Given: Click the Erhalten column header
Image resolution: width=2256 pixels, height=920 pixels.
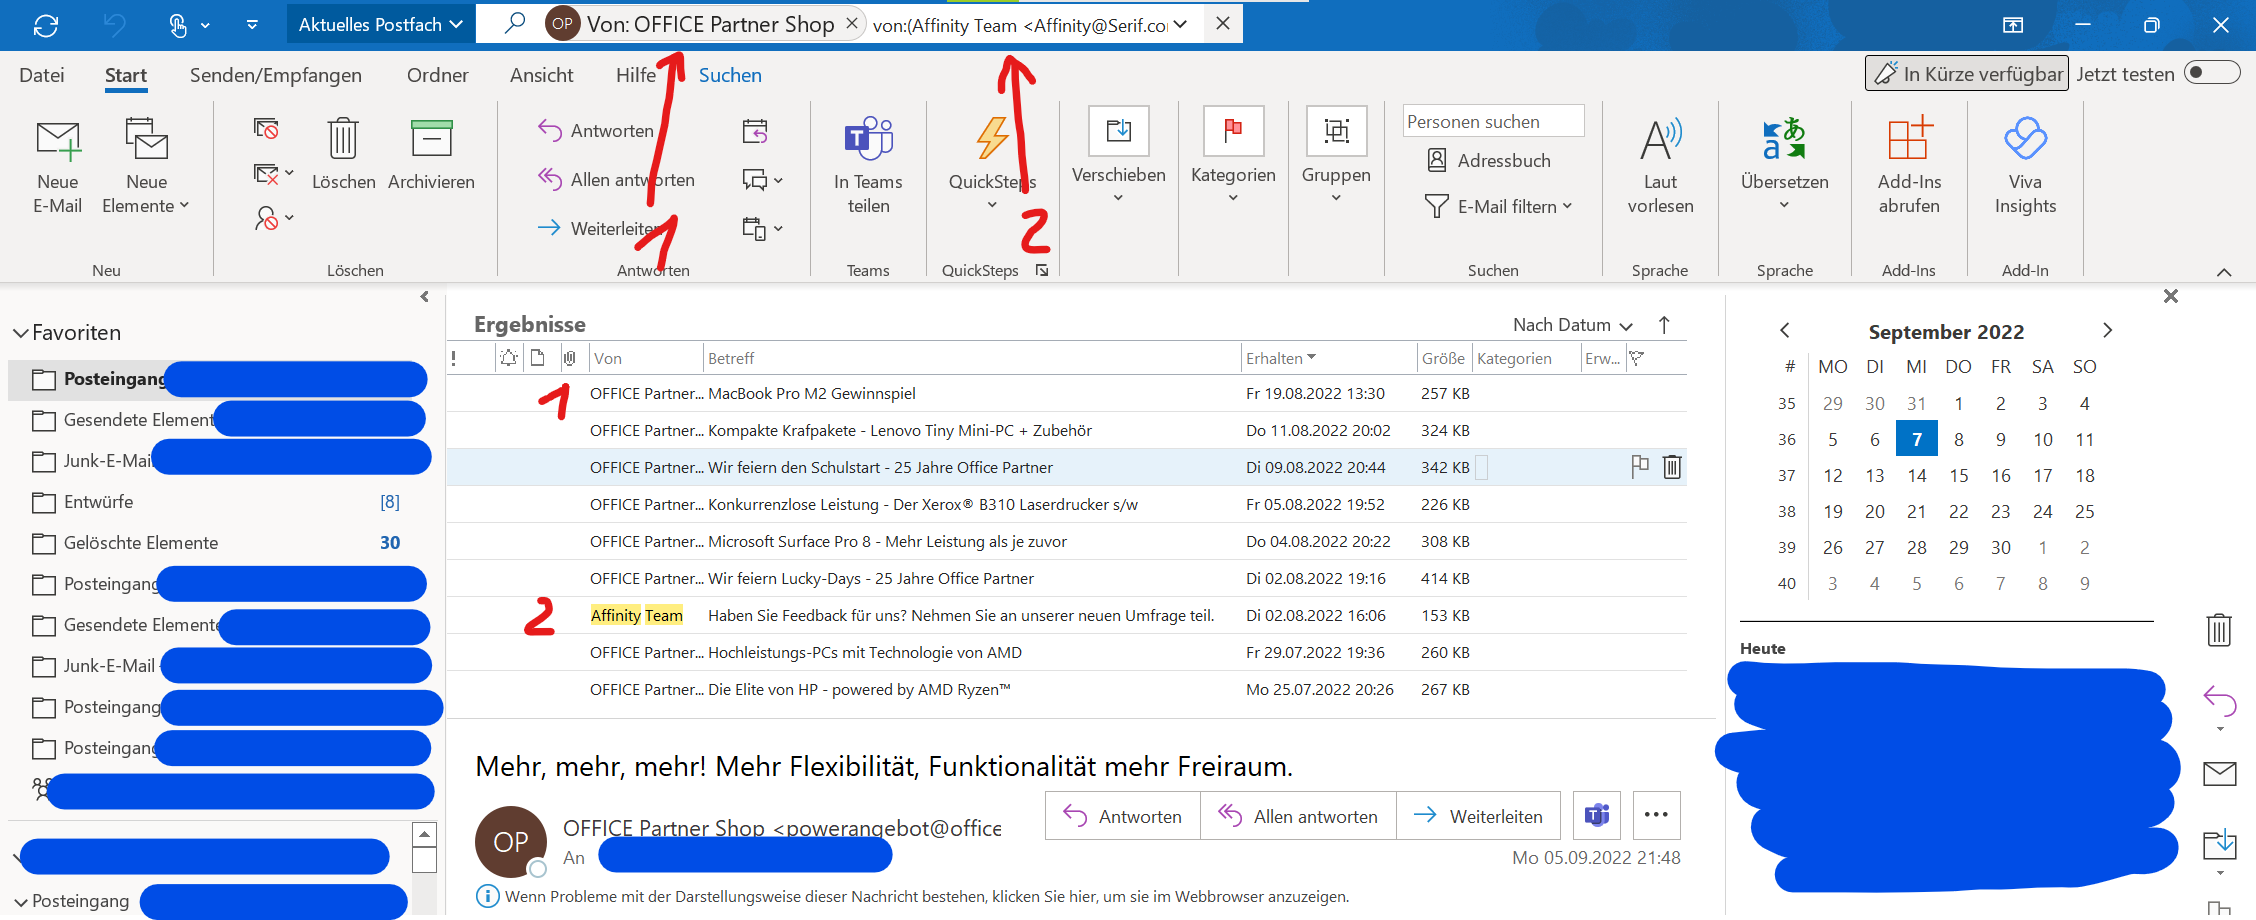Looking at the screenshot, I should [x=1329, y=358].
